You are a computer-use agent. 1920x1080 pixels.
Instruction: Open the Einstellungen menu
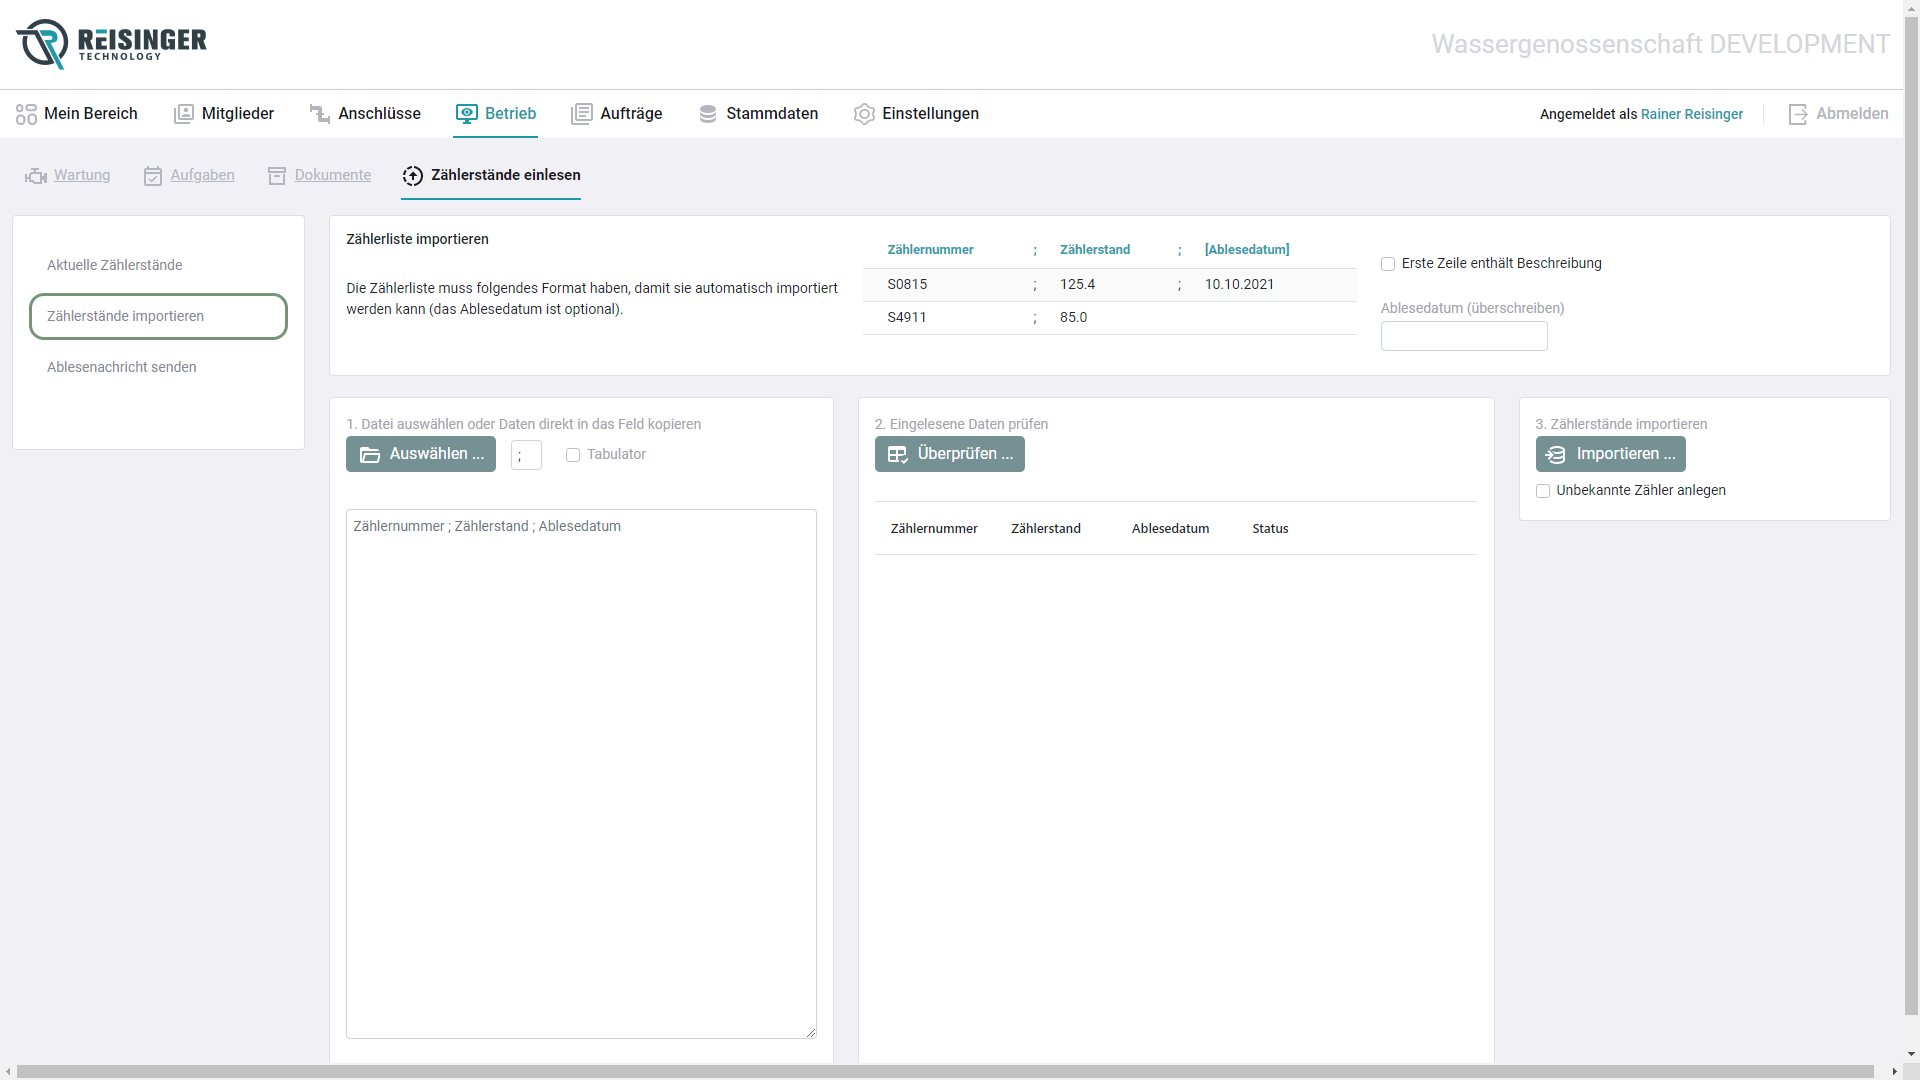(x=916, y=114)
